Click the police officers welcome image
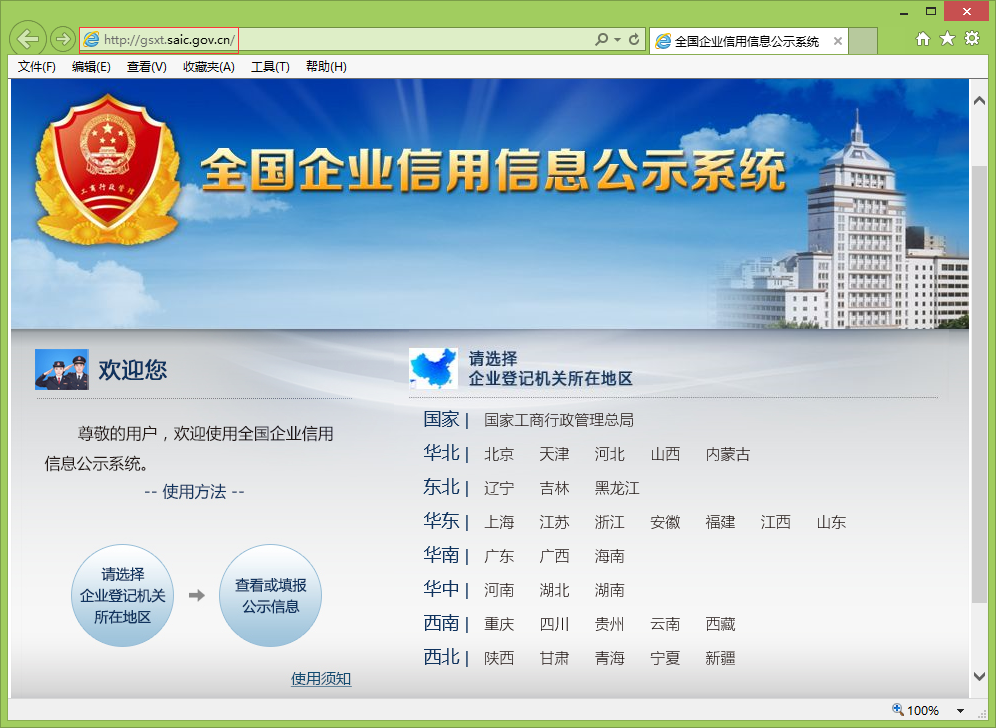The image size is (996, 728). (x=62, y=369)
